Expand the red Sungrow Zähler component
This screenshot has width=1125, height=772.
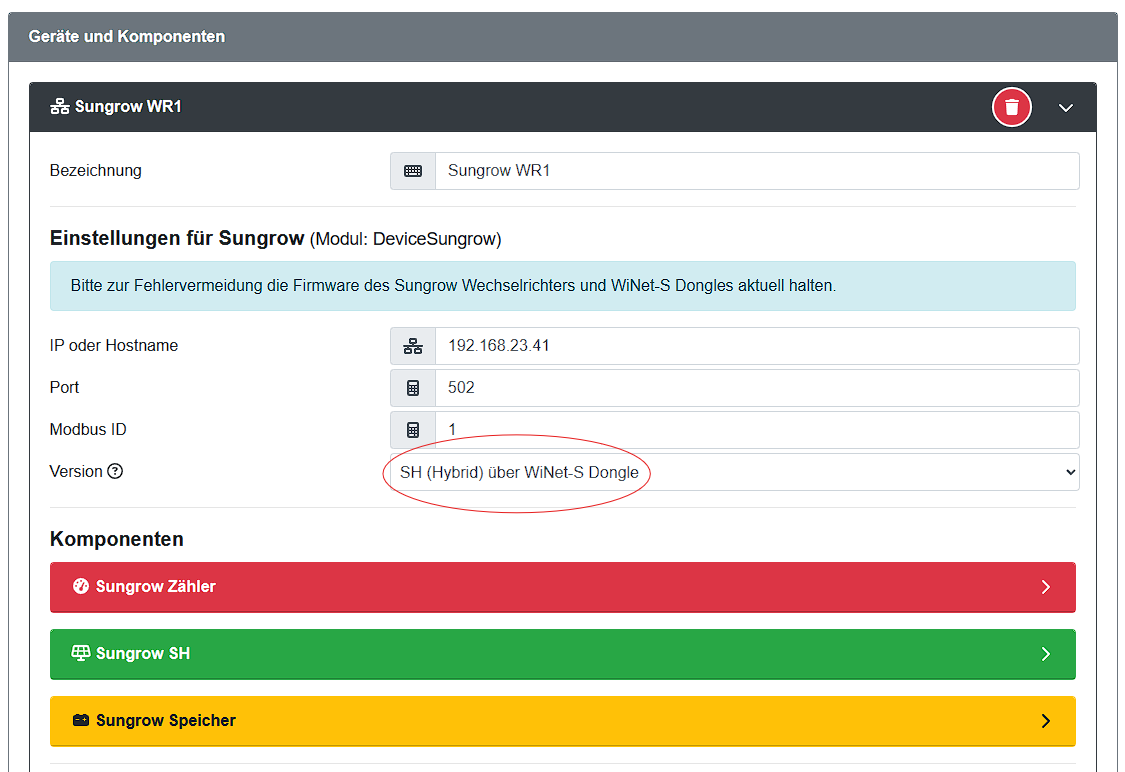tap(562, 587)
